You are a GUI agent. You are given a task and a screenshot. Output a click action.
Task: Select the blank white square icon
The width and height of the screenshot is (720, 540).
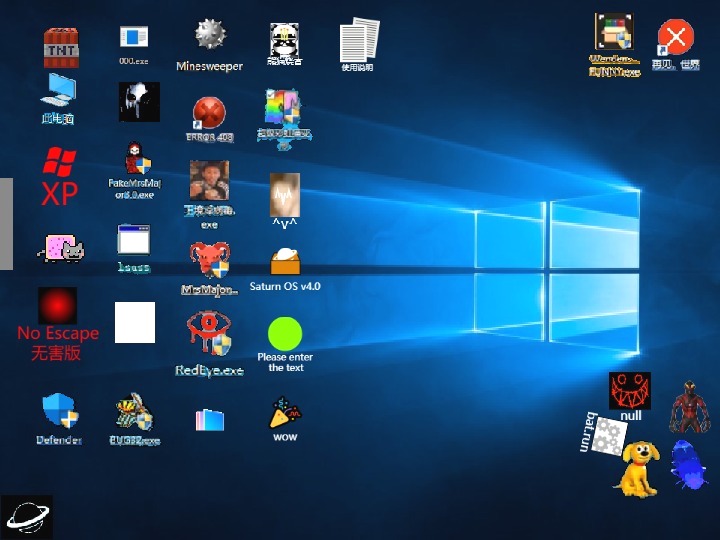pos(135,322)
